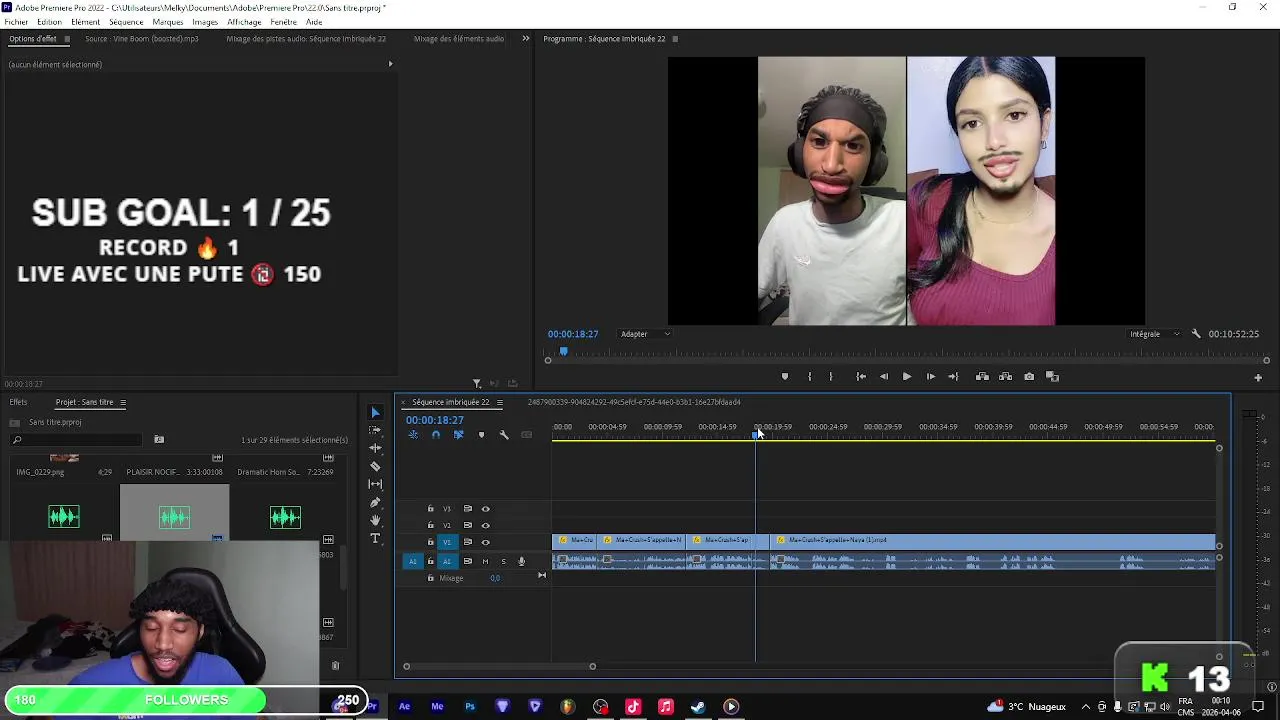Select the Type text tool

pos(375,538)
